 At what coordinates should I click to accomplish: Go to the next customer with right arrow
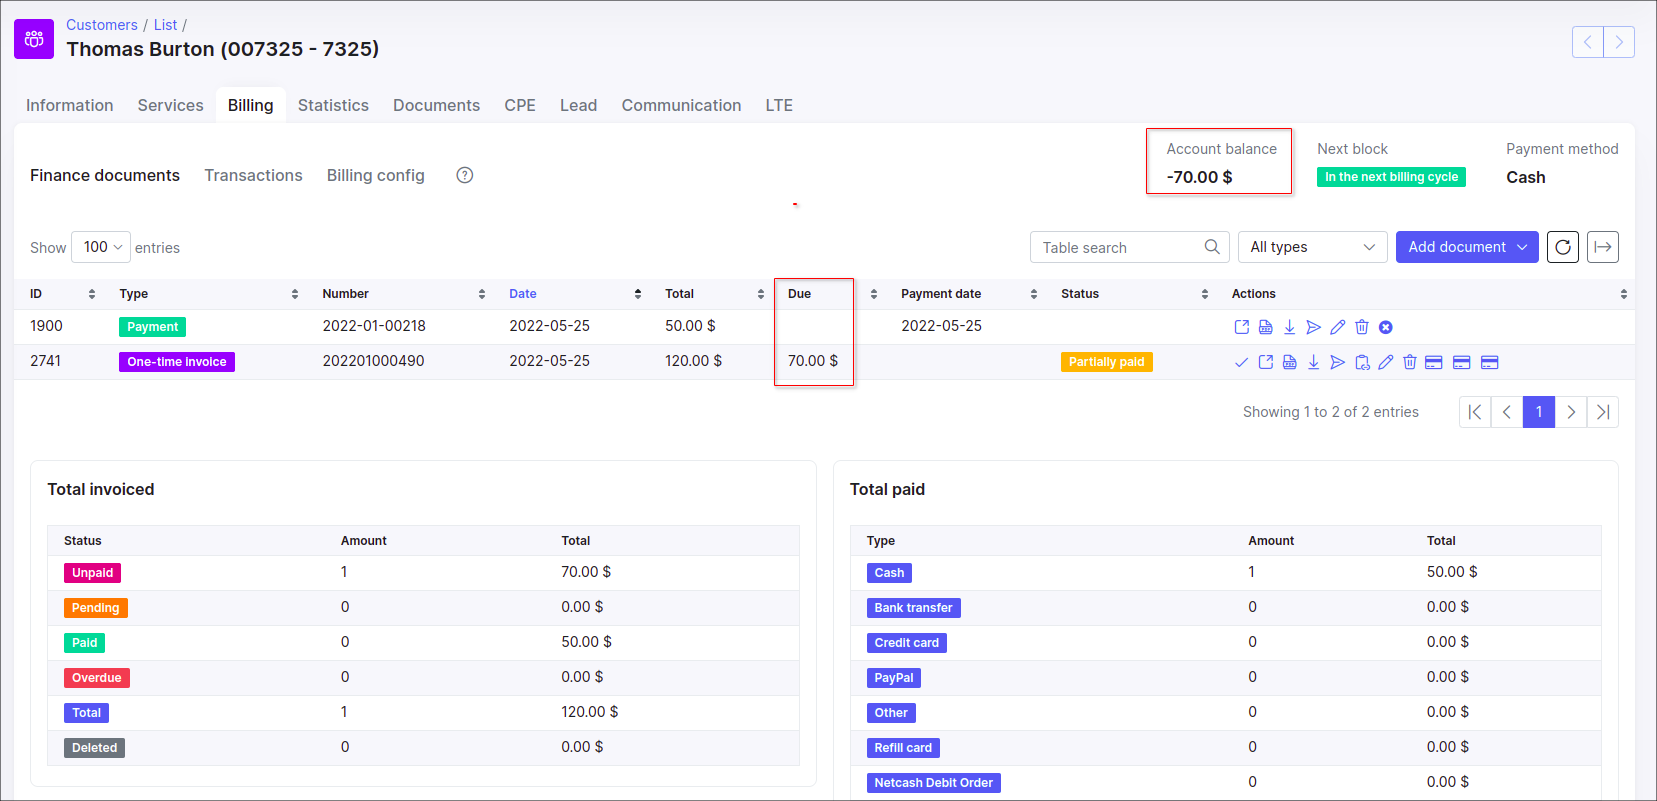[1618, 42]
